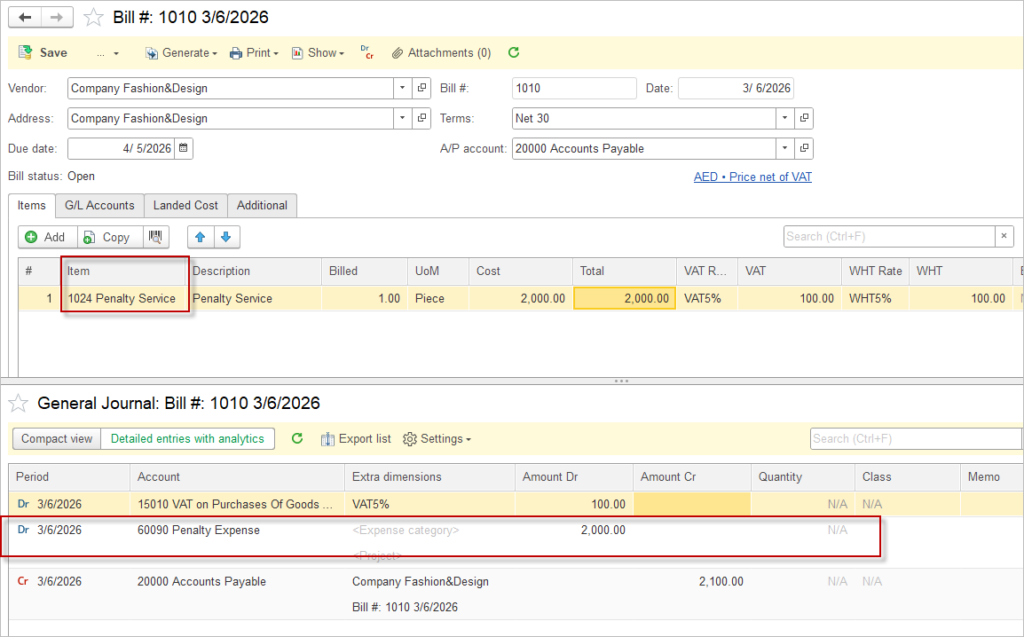The width and height of the screenshot is (1024, 637).
Task: Move item row down with blue down arrow
Action: (x=226, y=237)
